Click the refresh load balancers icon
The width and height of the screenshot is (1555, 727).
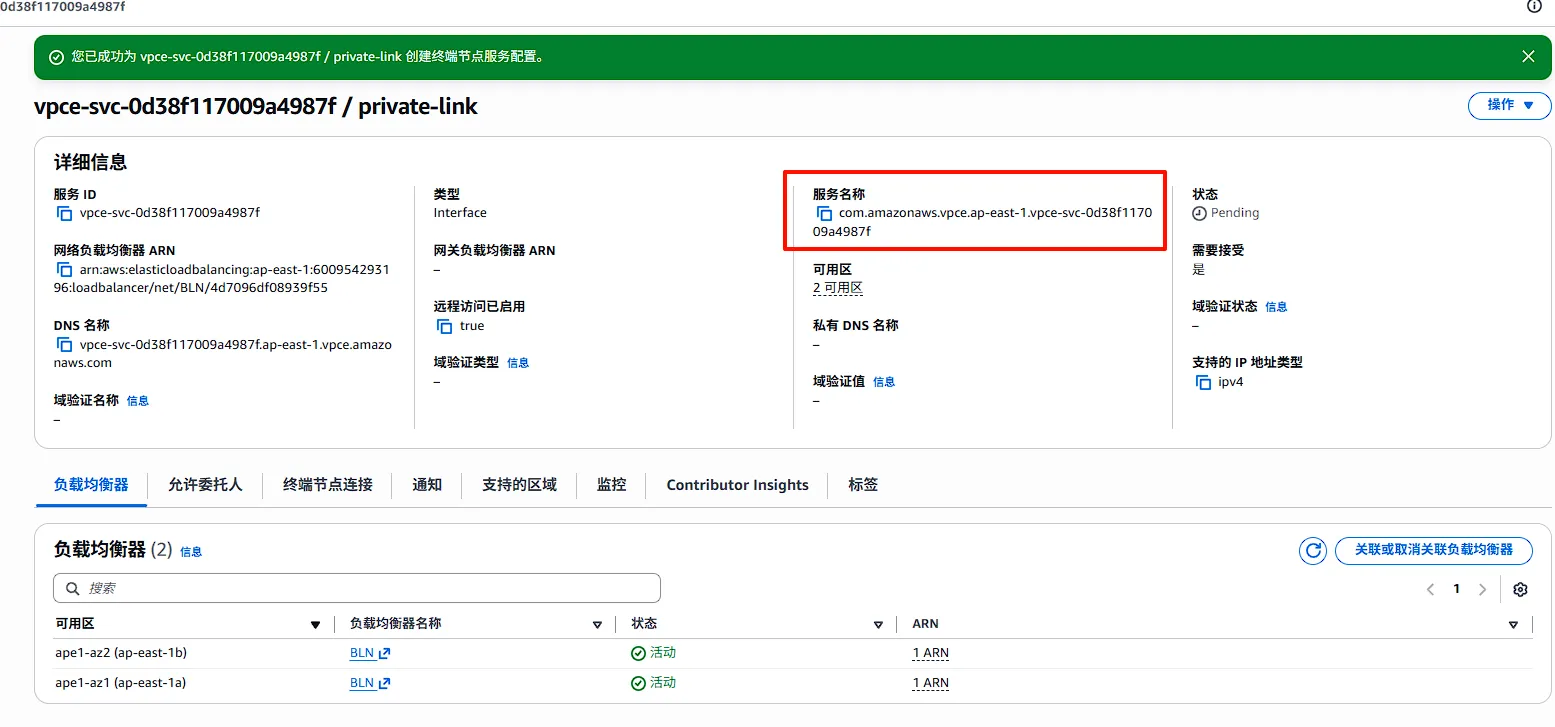(x=1312, y=550)
